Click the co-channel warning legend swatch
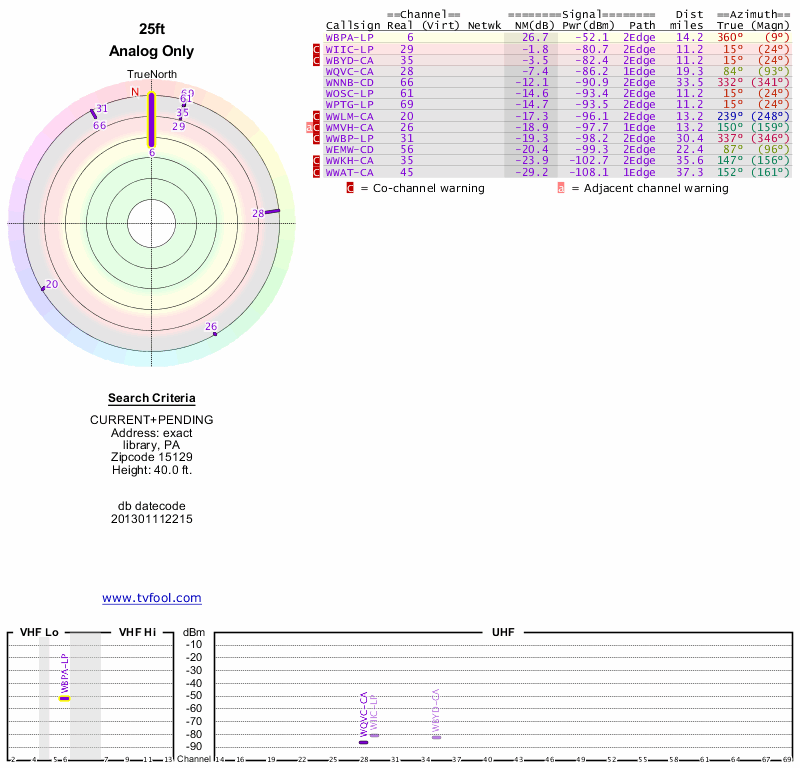This screenshot has width=800, height=768. point(350,188)
